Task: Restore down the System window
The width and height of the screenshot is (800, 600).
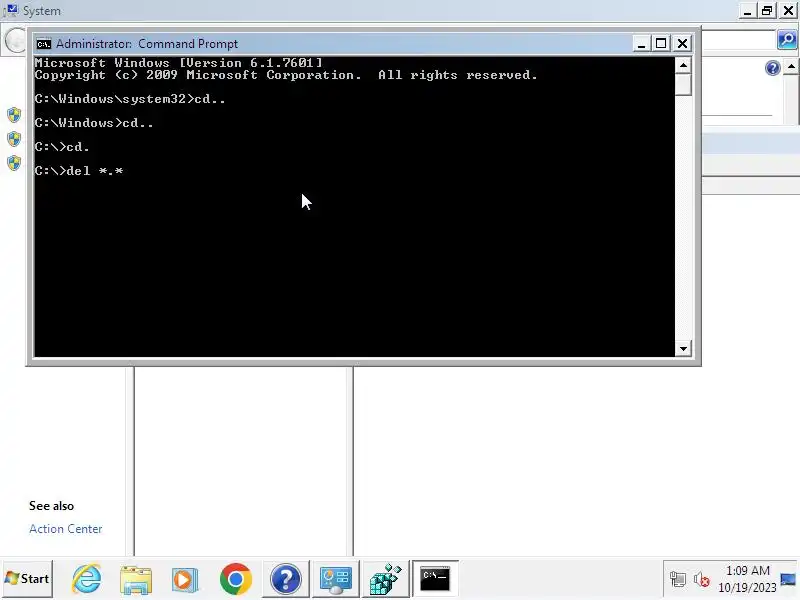Action: [767, 11]
